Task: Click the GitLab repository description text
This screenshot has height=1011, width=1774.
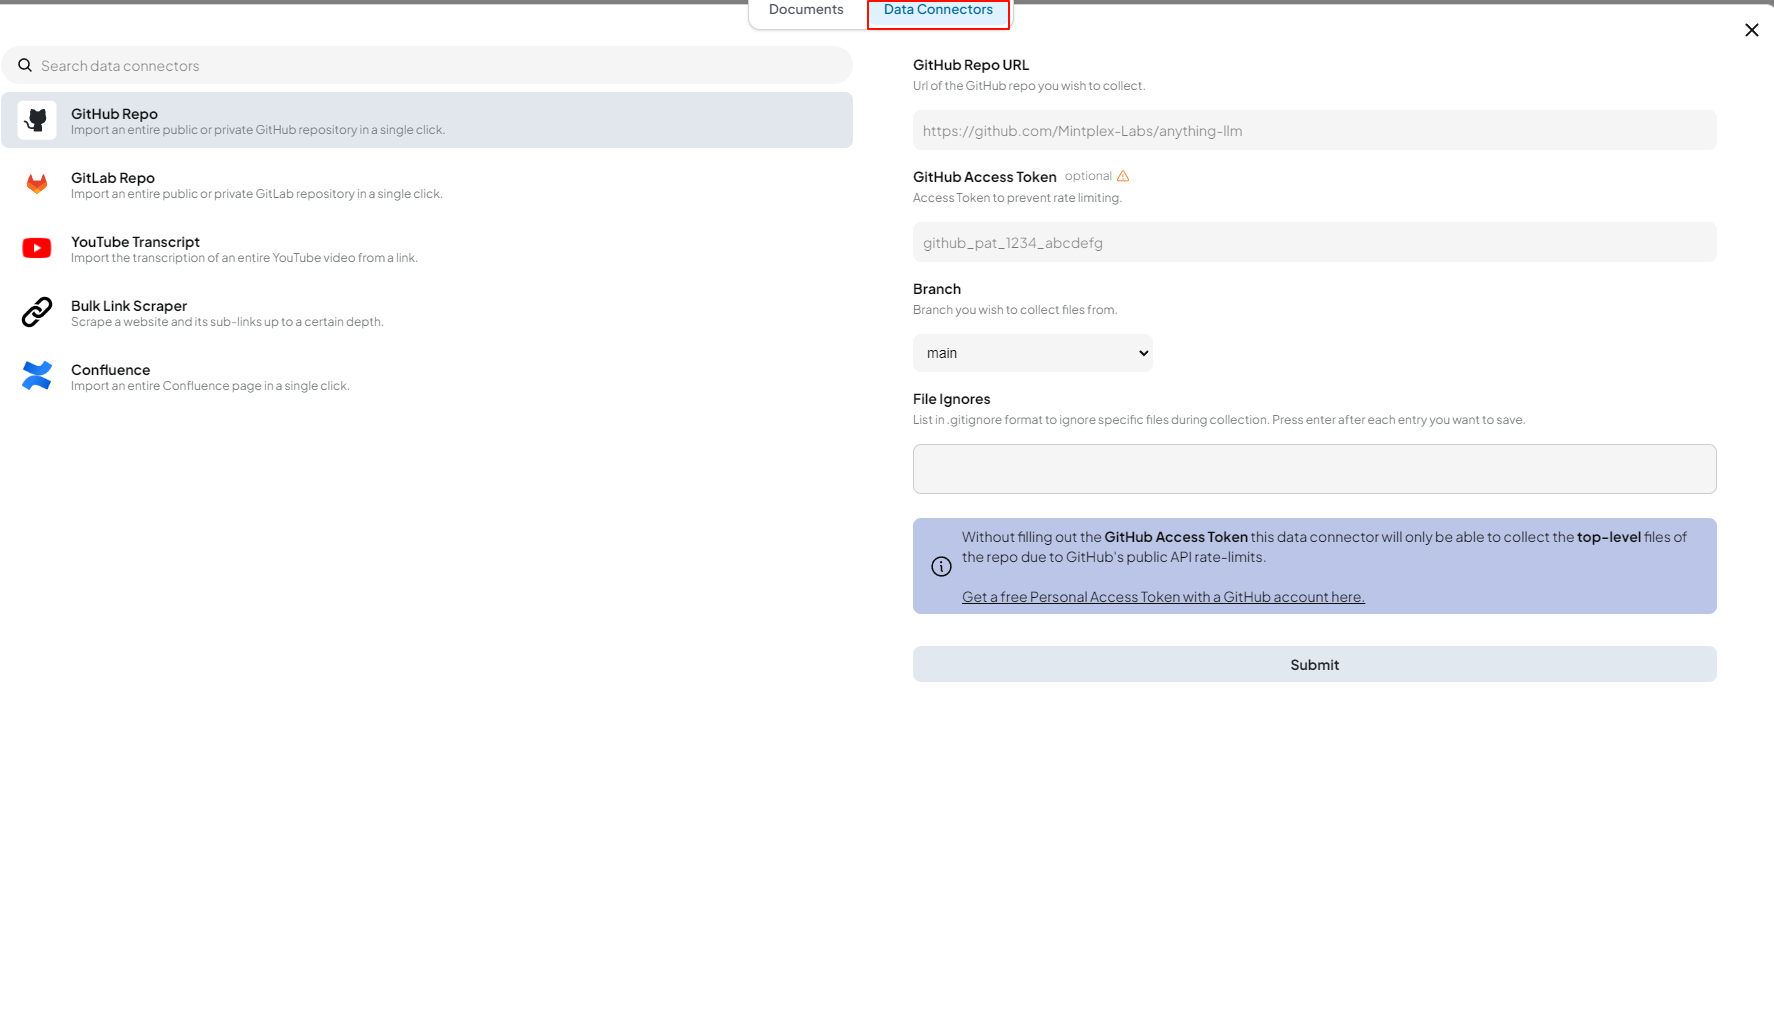Action: pyautogui.click(x=256, y=194)
